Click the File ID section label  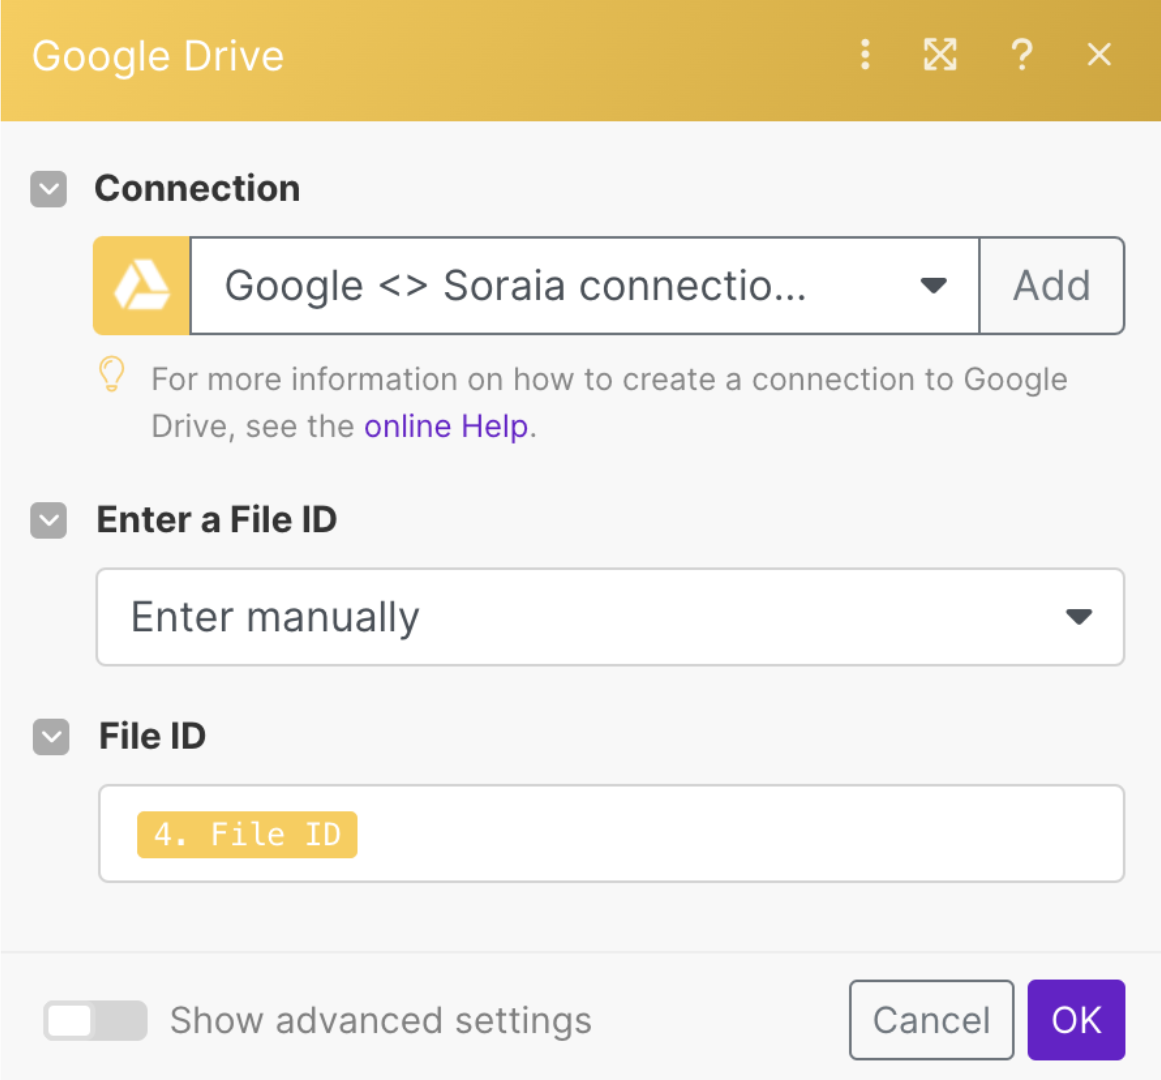click(153, 736)
